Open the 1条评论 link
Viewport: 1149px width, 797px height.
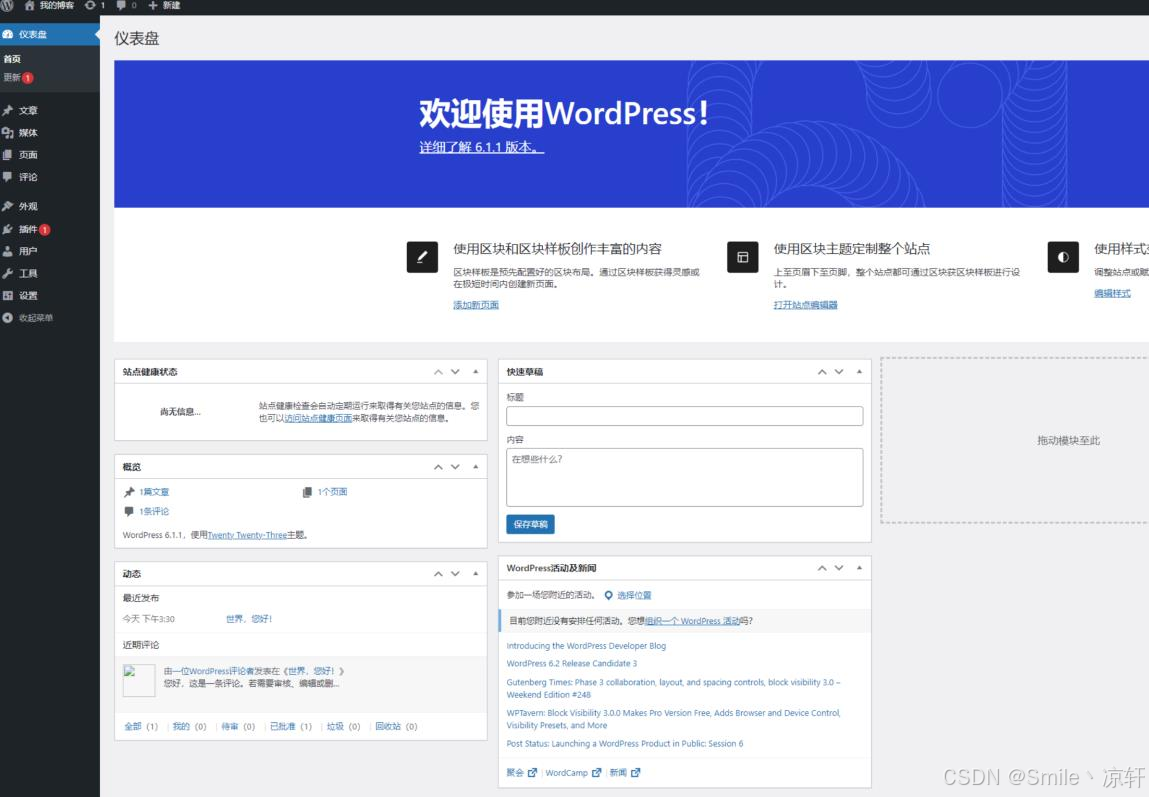coord(154,512)
